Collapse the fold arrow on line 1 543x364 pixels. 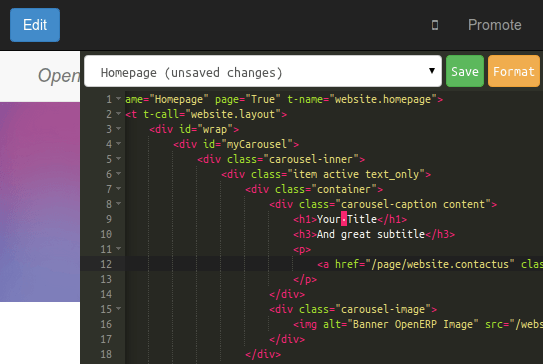(118, 99)
